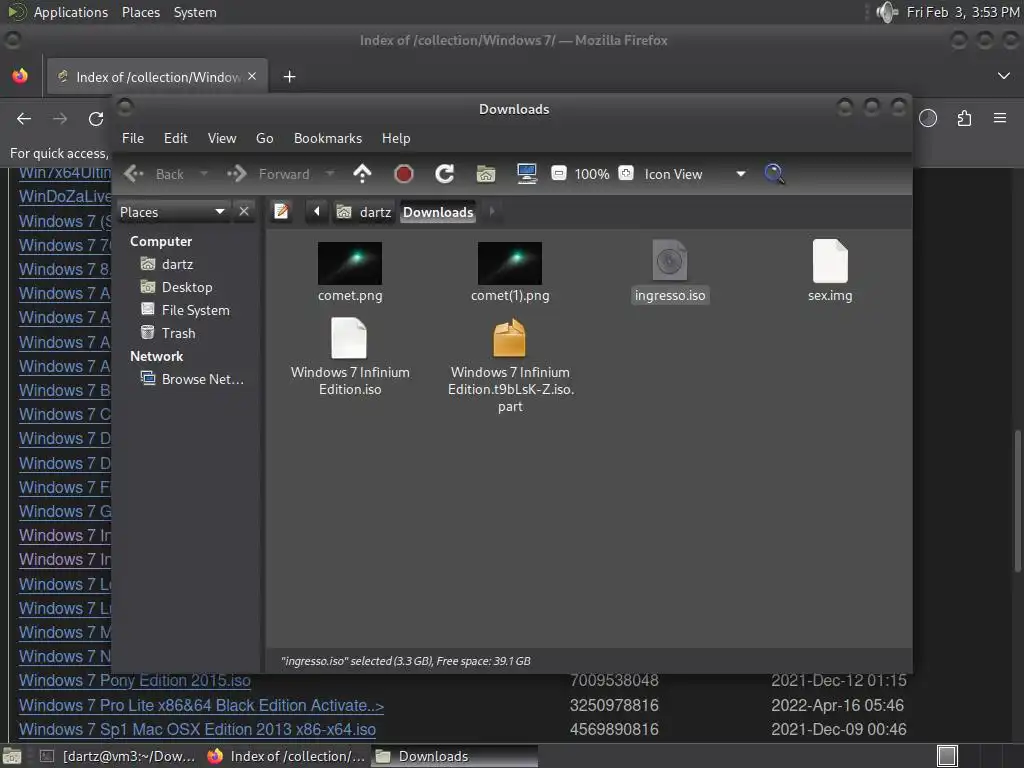Image resolution: width=1024 pixels, height=768 pixels.
Task: Click the show desktop icon
Action: pyautogui.click(x=12, y=756)
